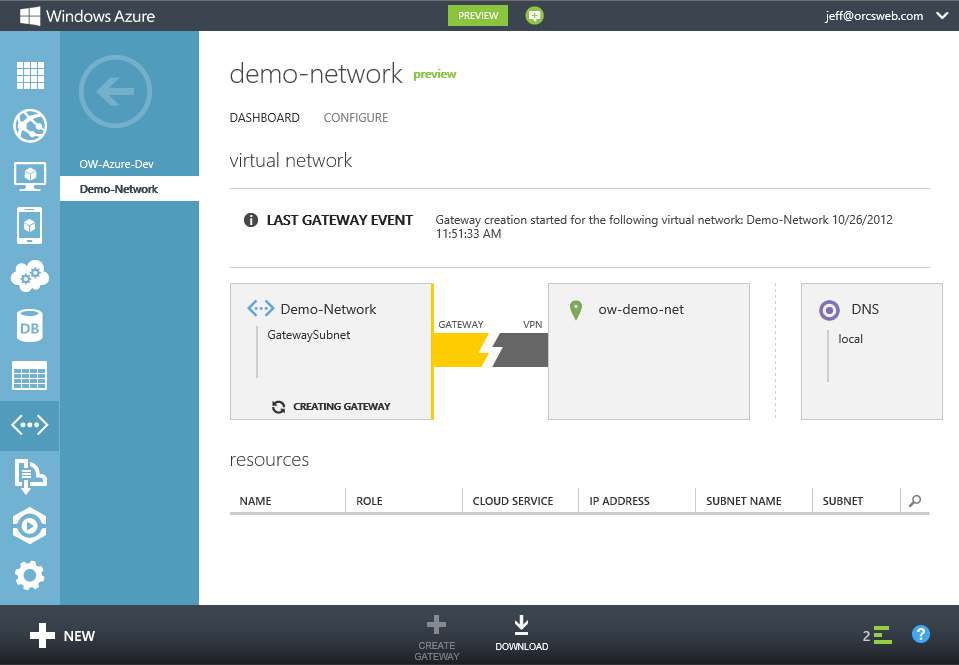The image size is (959, 665).
Task: Open the help question mark icon
Action: [920, 634]
